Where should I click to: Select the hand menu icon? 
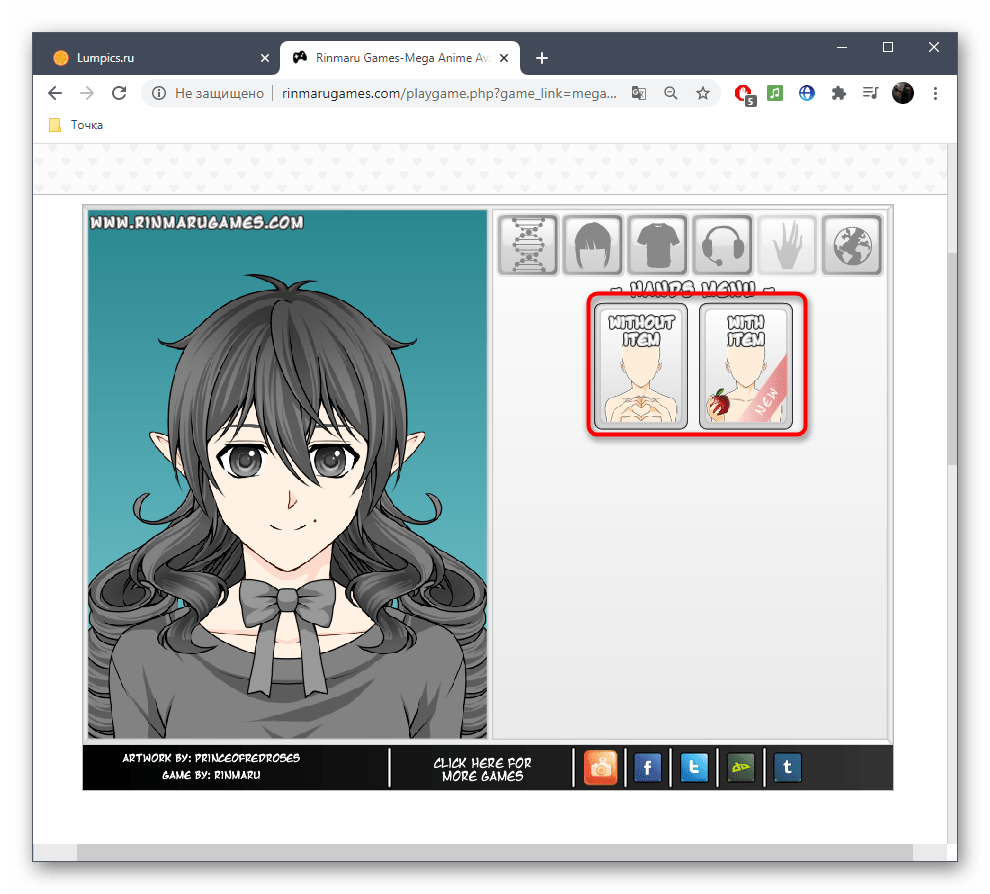click(x=787, y=245)
